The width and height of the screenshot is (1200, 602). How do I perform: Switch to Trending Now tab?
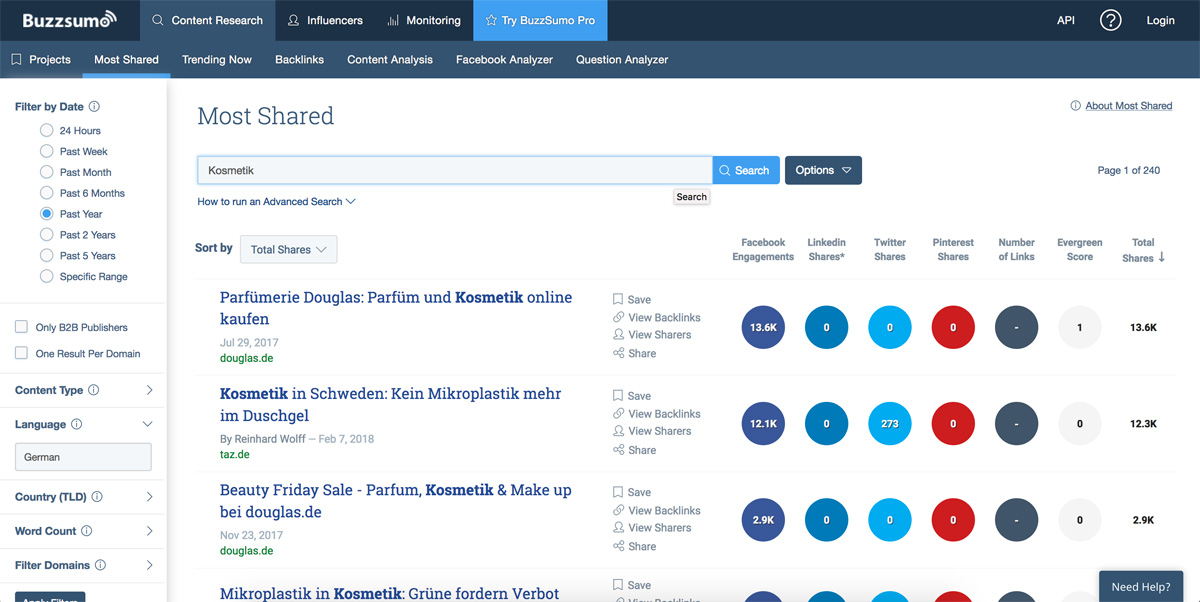coord(217,60)
